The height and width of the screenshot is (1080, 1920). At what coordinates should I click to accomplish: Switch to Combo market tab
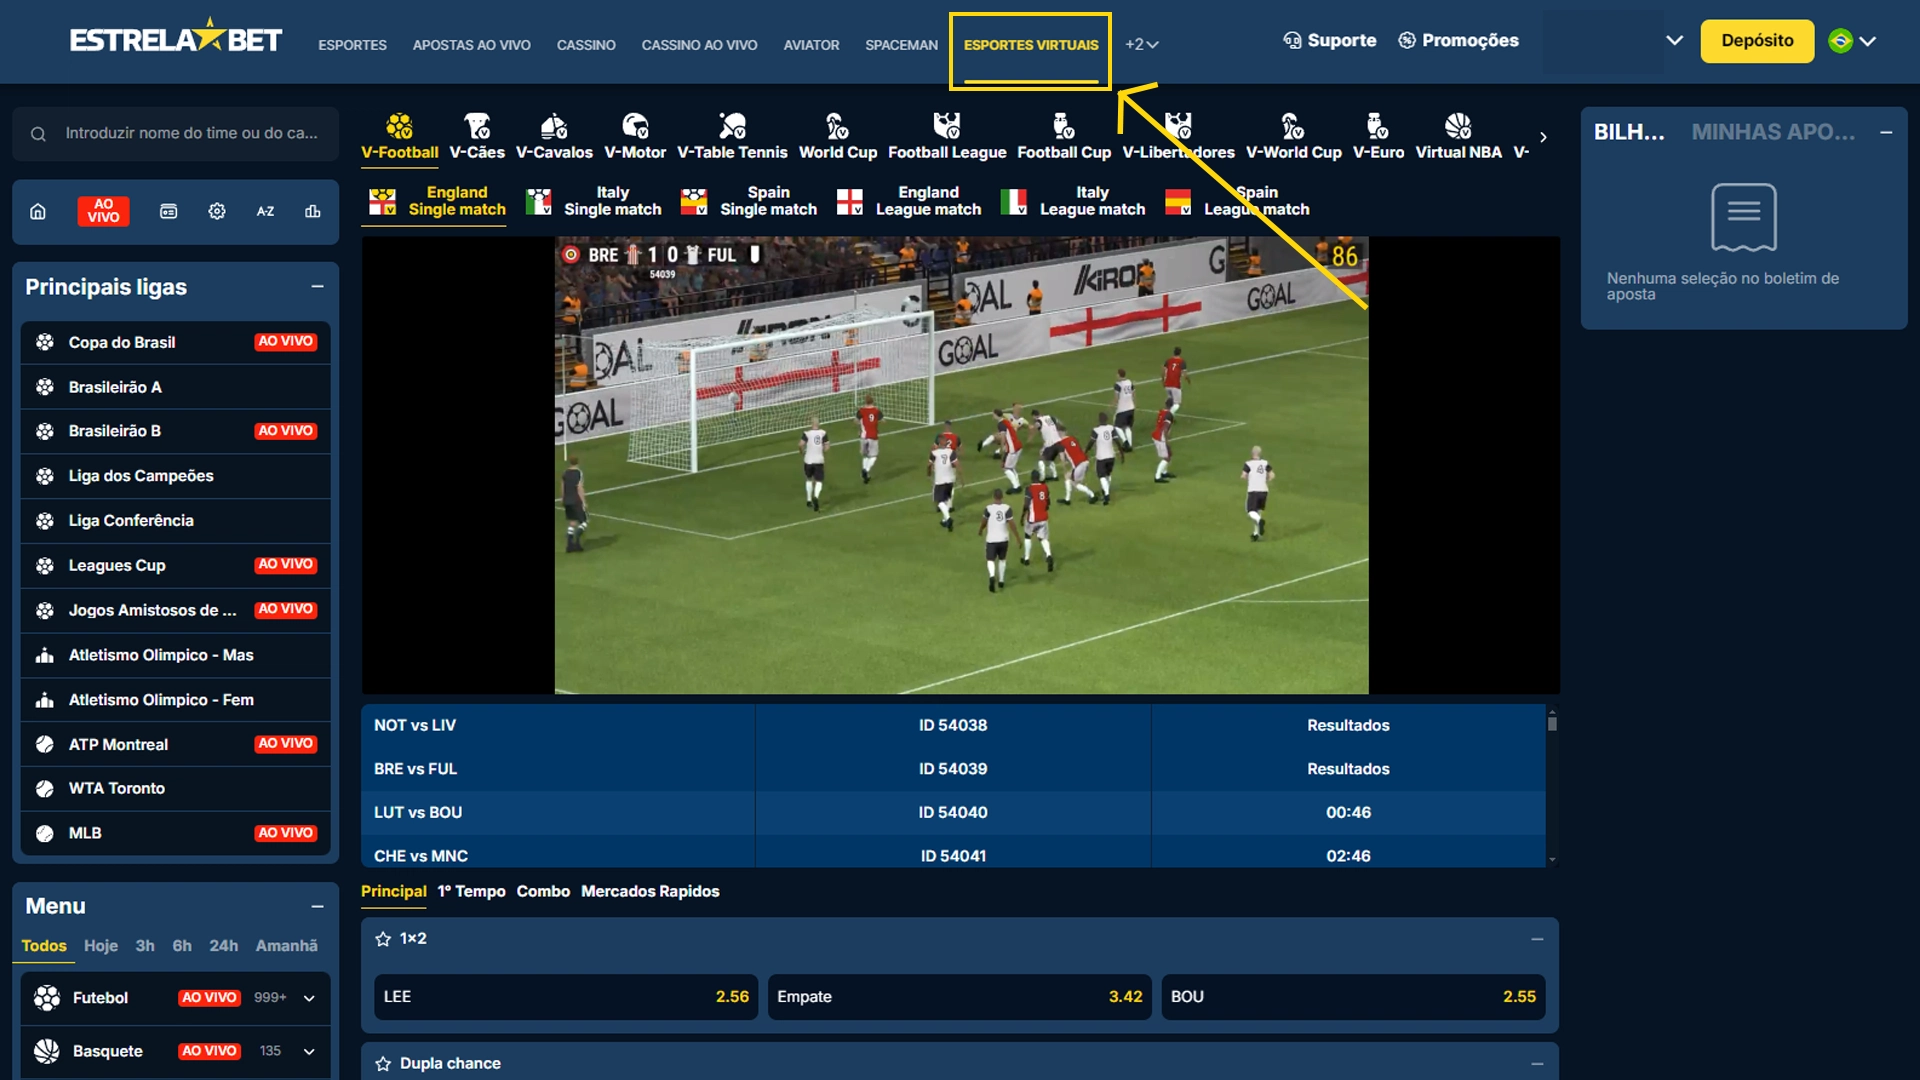(x=543, y=891)
